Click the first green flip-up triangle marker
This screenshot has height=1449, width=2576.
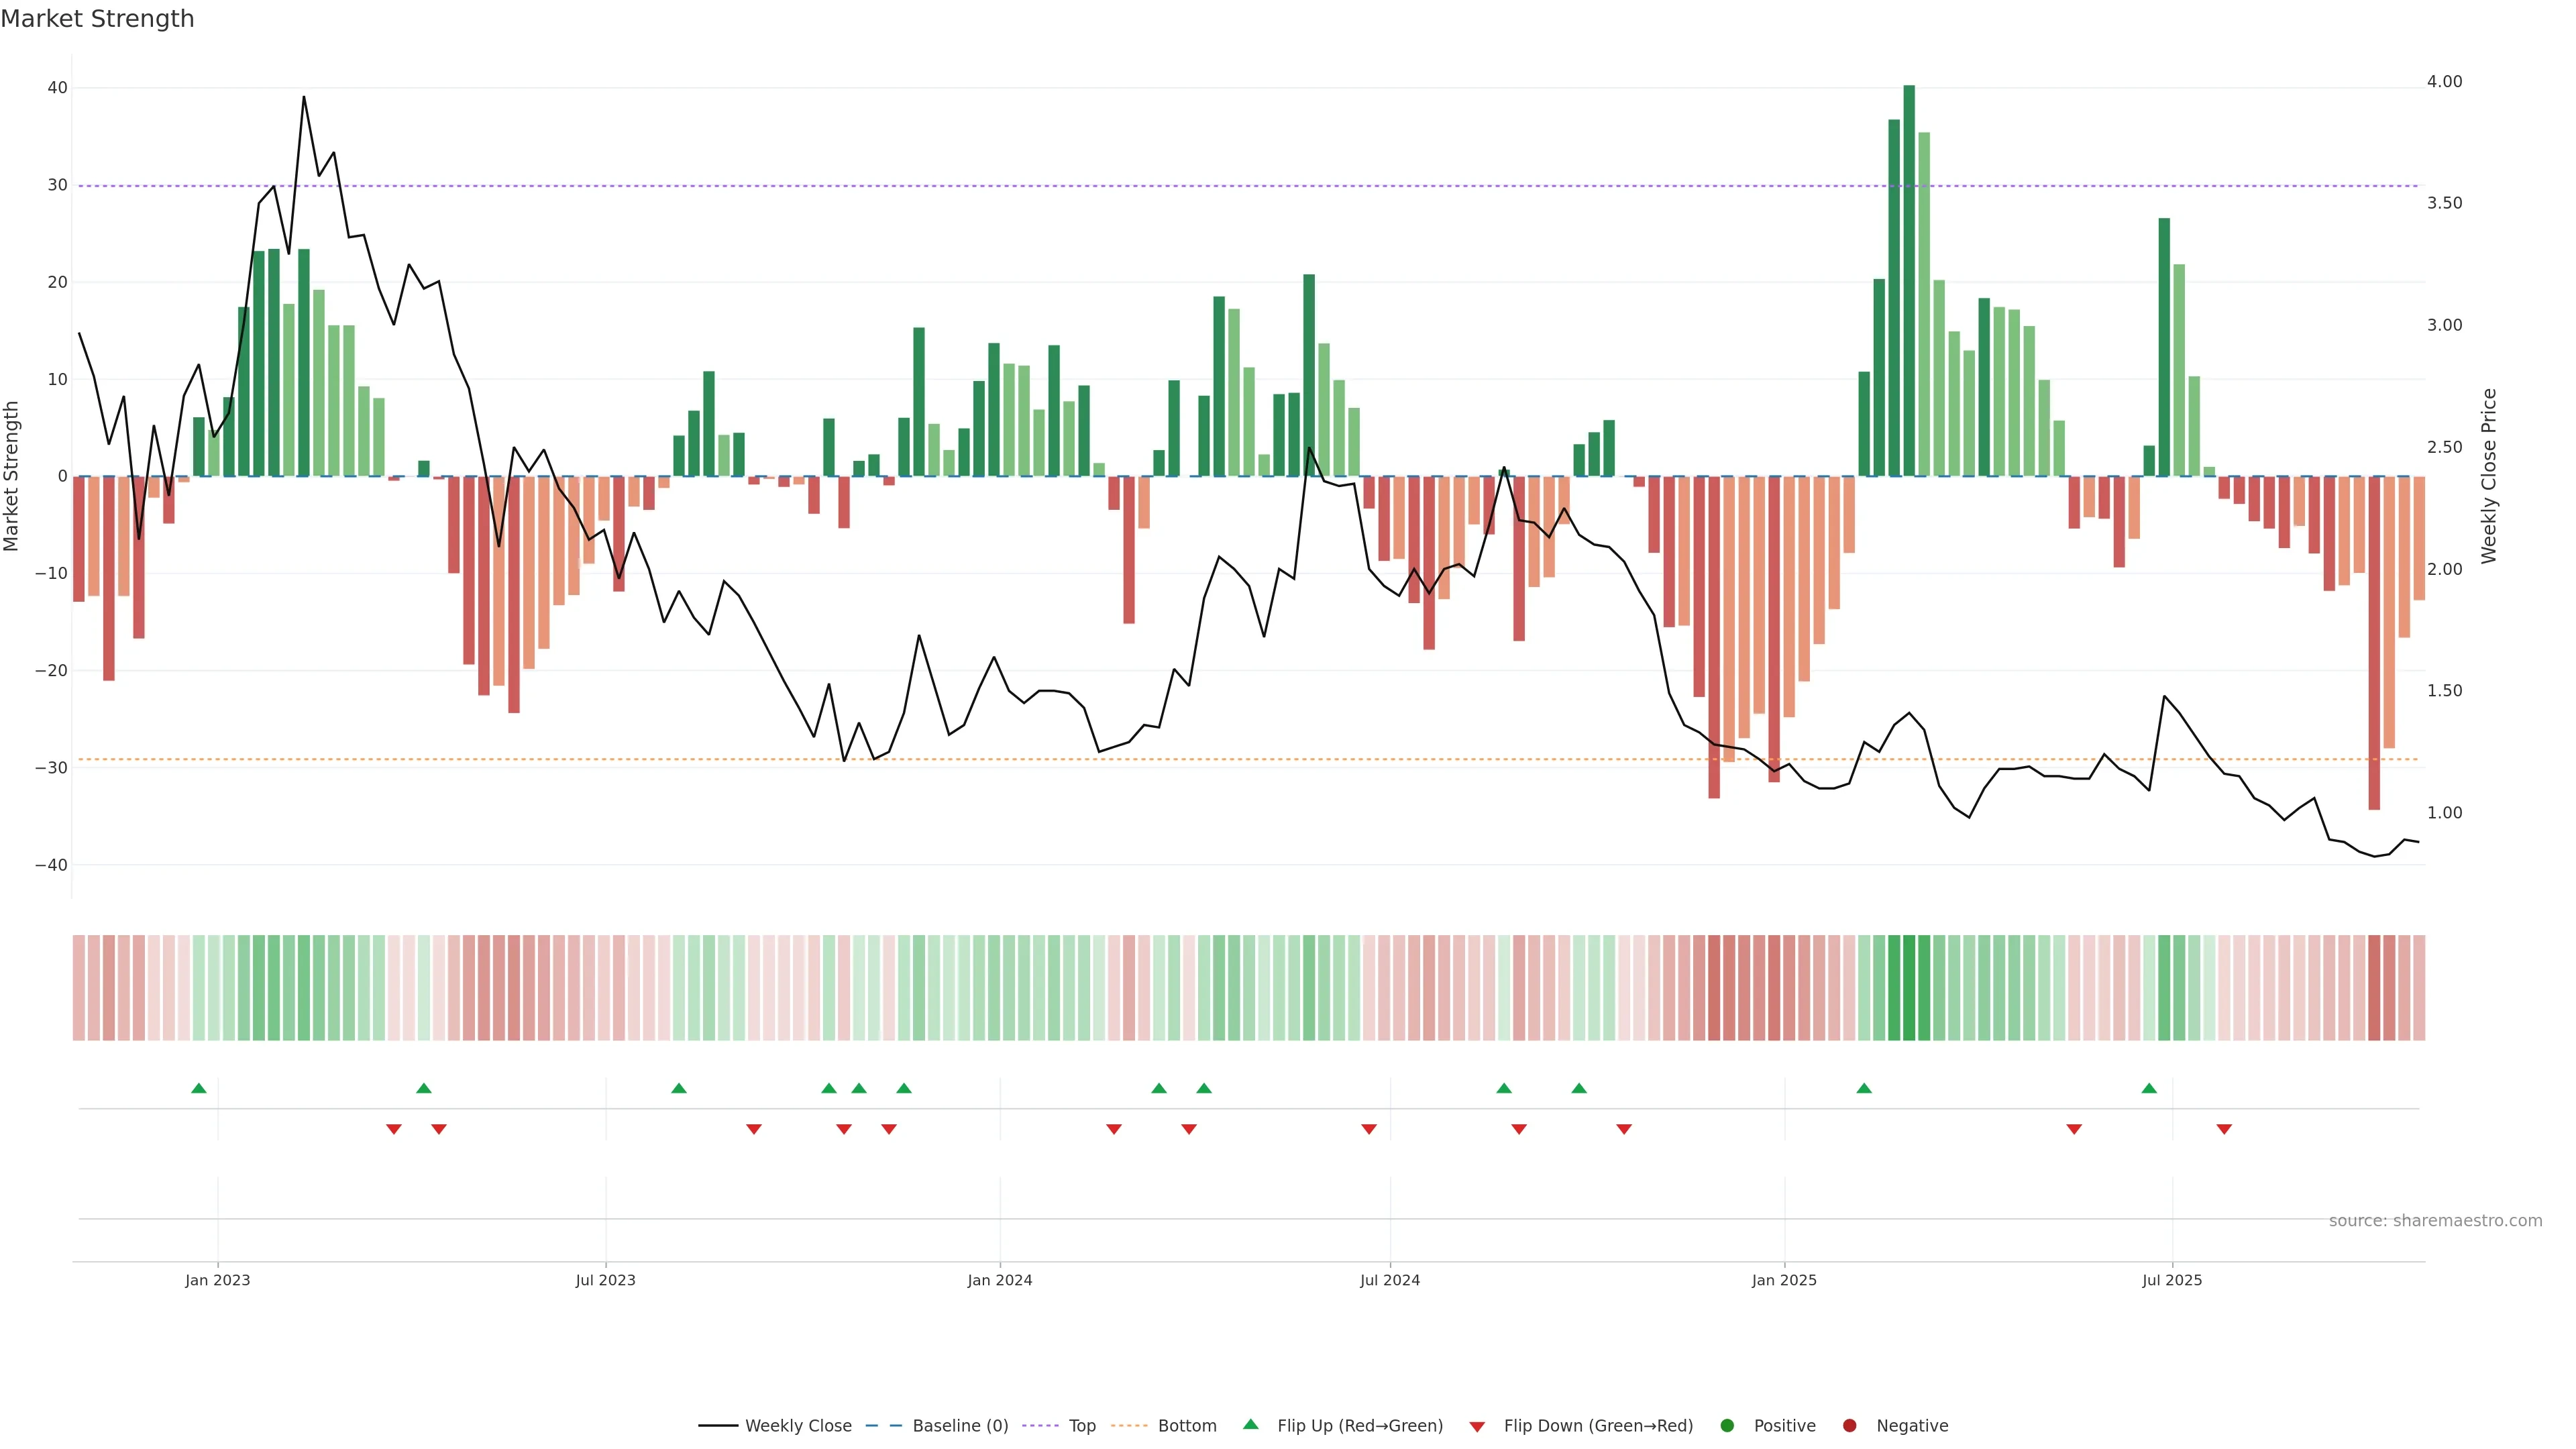point(199,1088)
